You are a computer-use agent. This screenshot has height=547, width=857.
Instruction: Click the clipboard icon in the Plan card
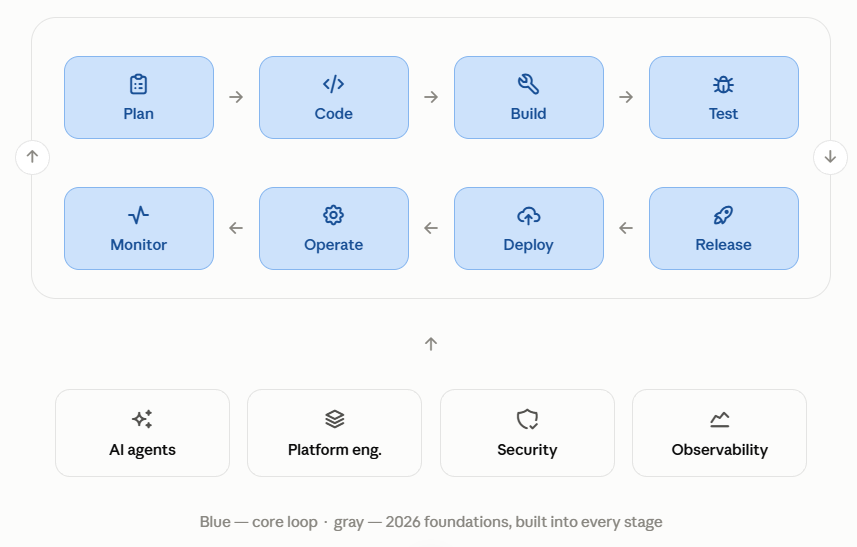138,84
